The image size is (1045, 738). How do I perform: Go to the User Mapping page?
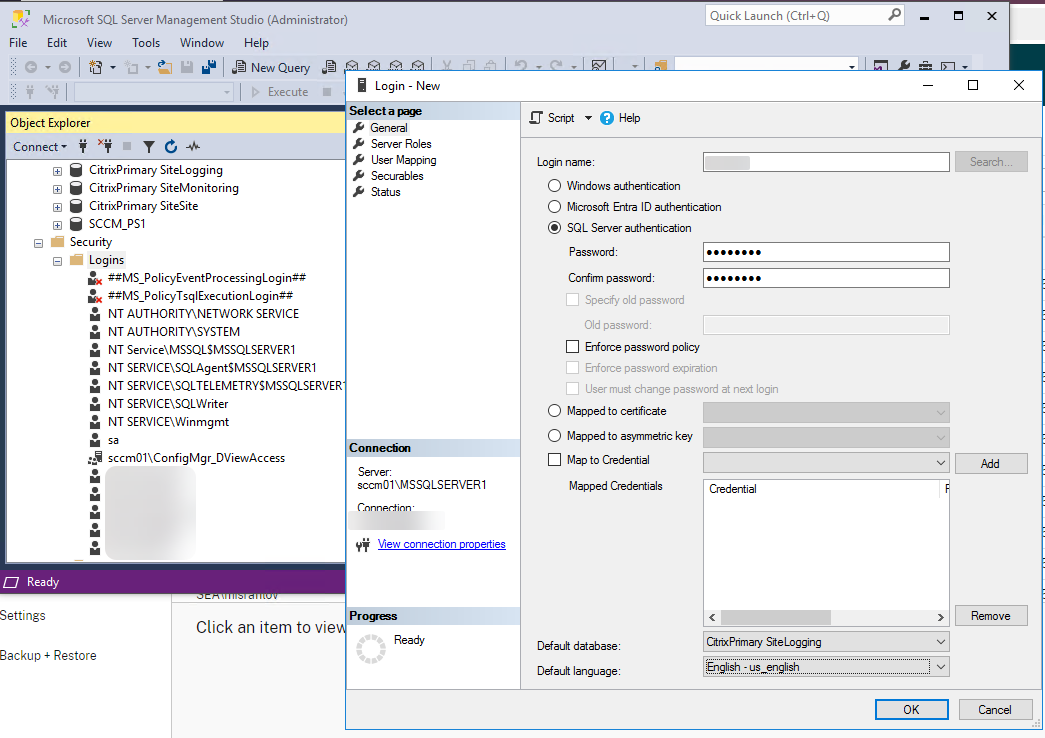[403, 160]
